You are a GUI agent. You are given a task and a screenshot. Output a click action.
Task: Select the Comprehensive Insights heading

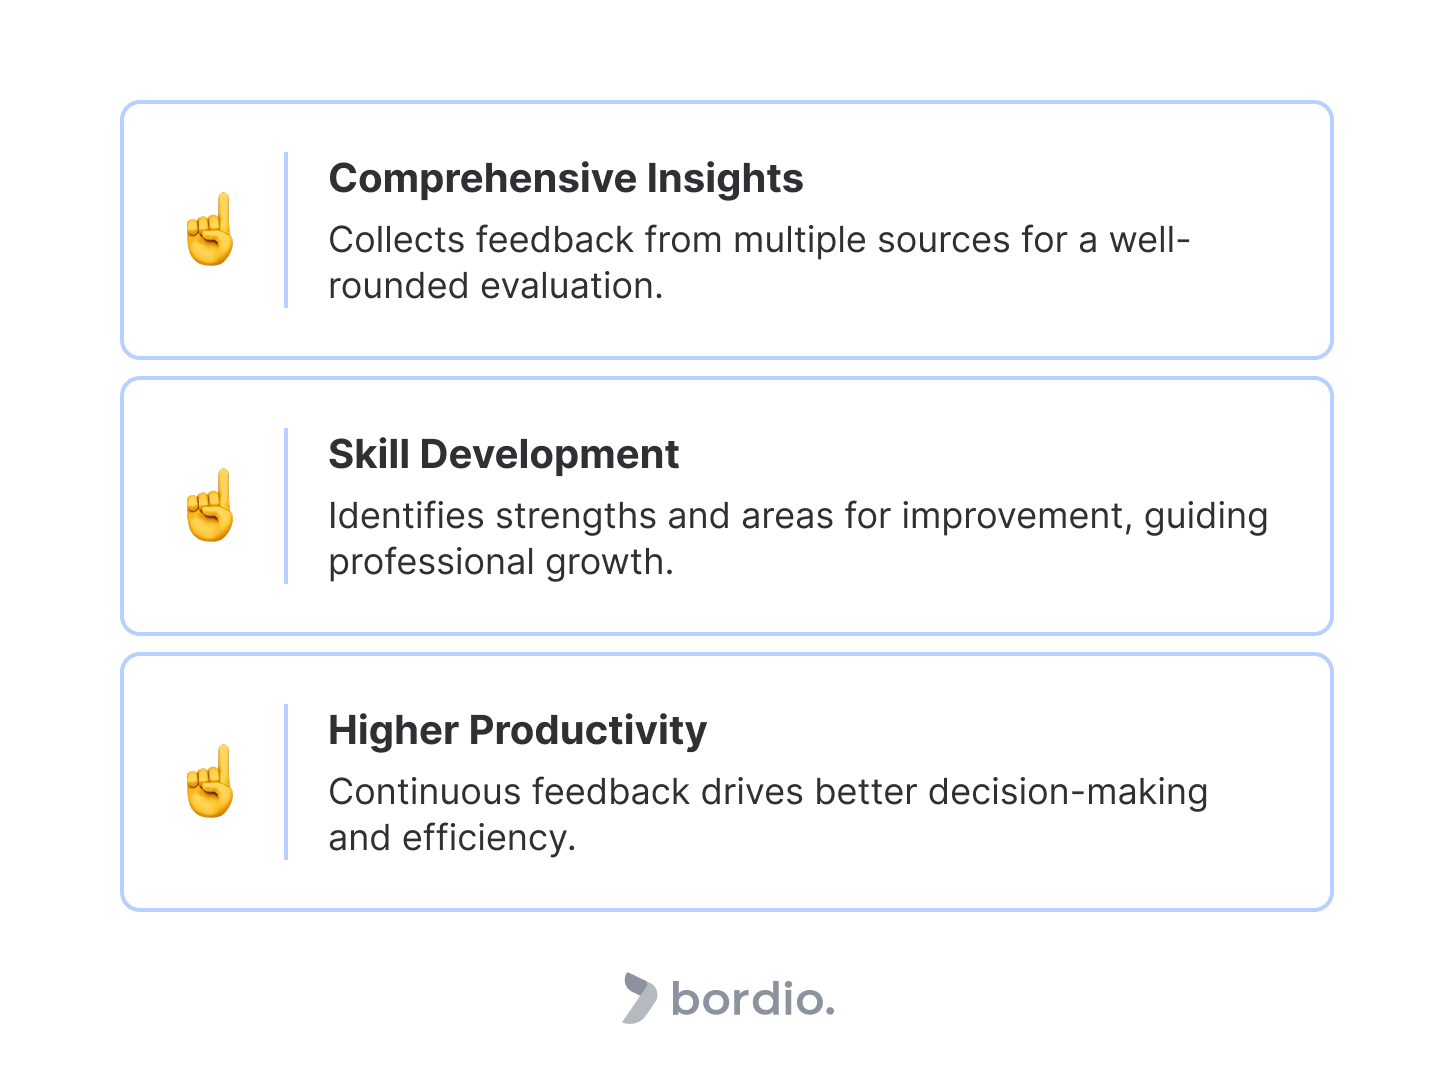[565, 179]
